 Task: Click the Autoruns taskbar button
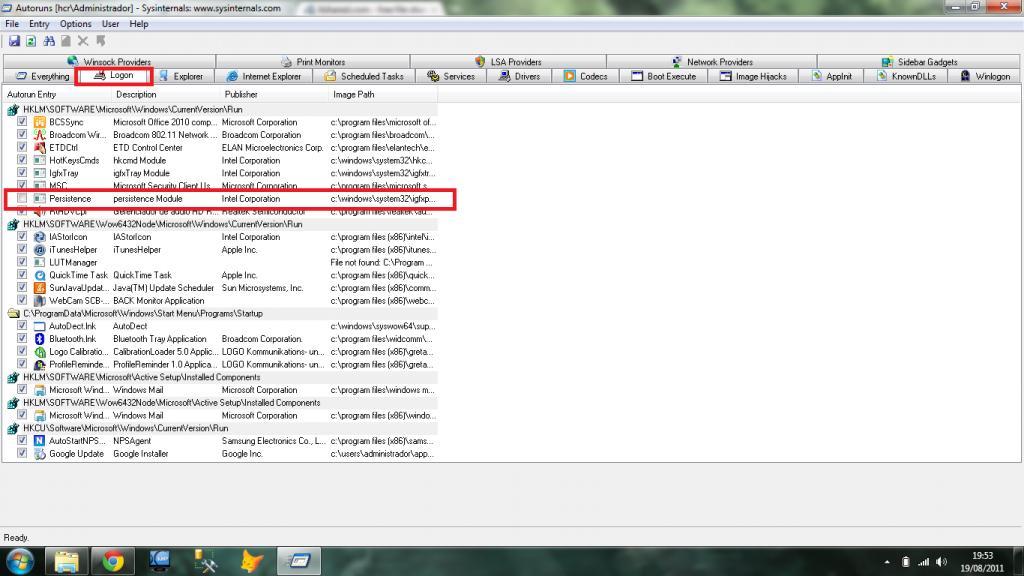299,562
